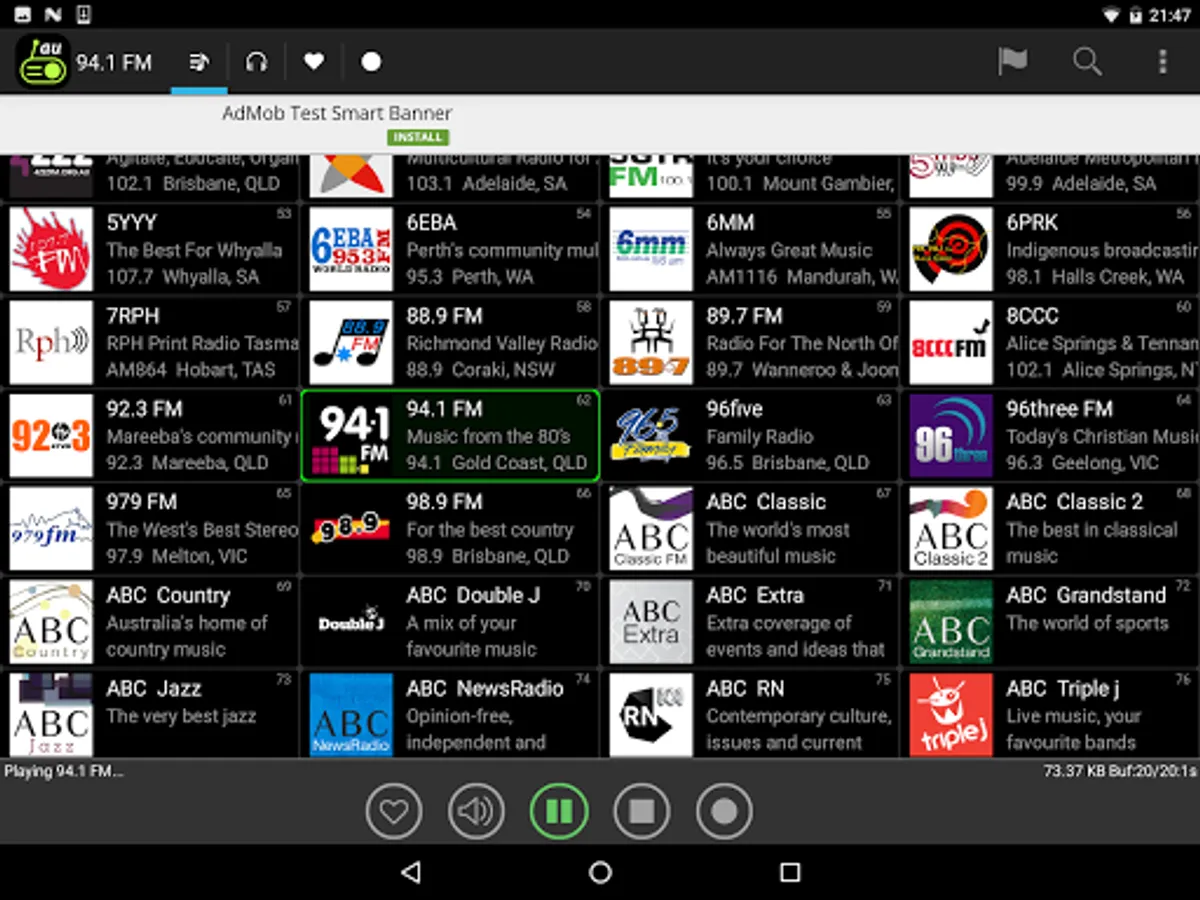Tap 'AM864 Hobart, TAS' text
This screenshot has height=900, width=1200.
(x=190, y=370)
